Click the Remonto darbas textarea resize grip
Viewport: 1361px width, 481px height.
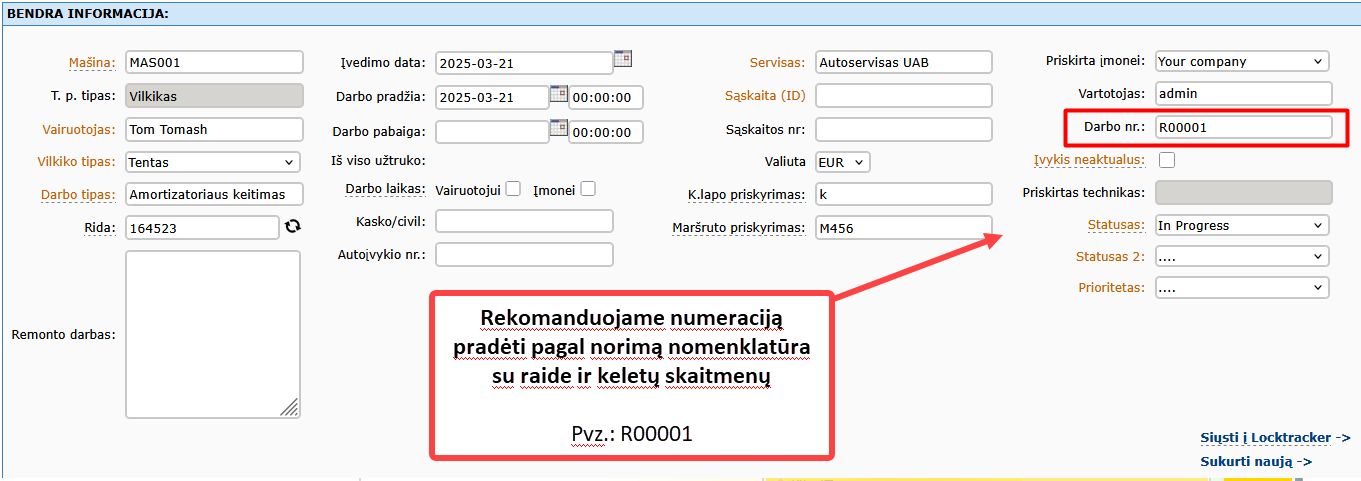(290, 407)
